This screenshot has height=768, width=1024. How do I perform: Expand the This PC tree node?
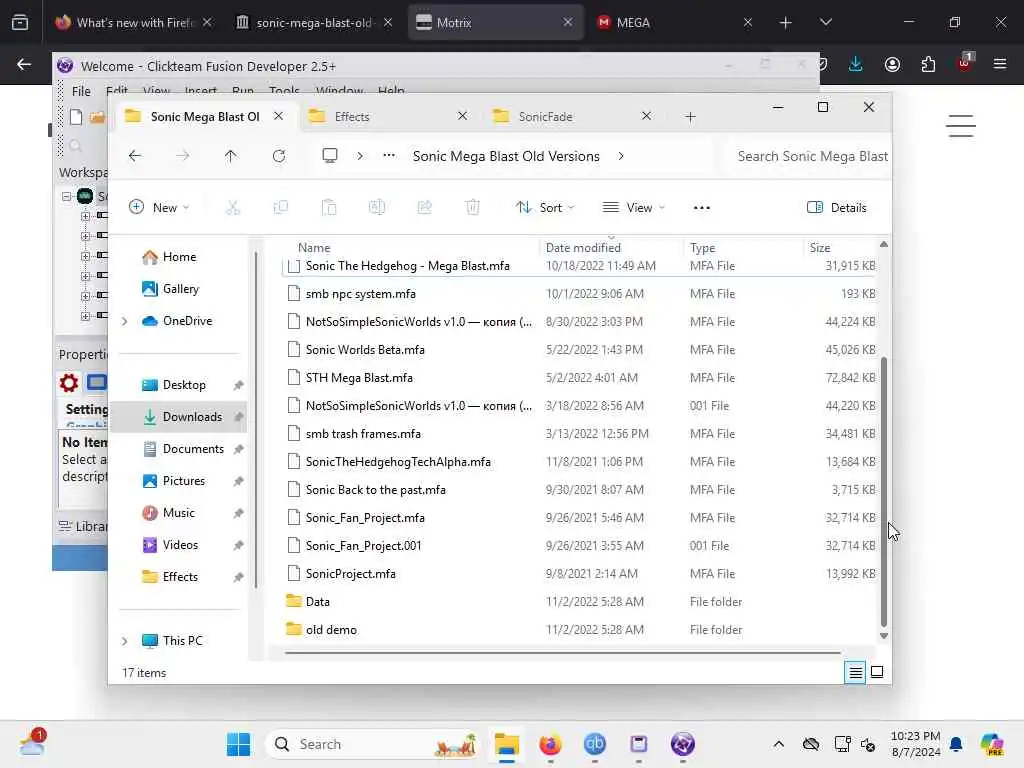pyautogui.click(x=125, y=641)
